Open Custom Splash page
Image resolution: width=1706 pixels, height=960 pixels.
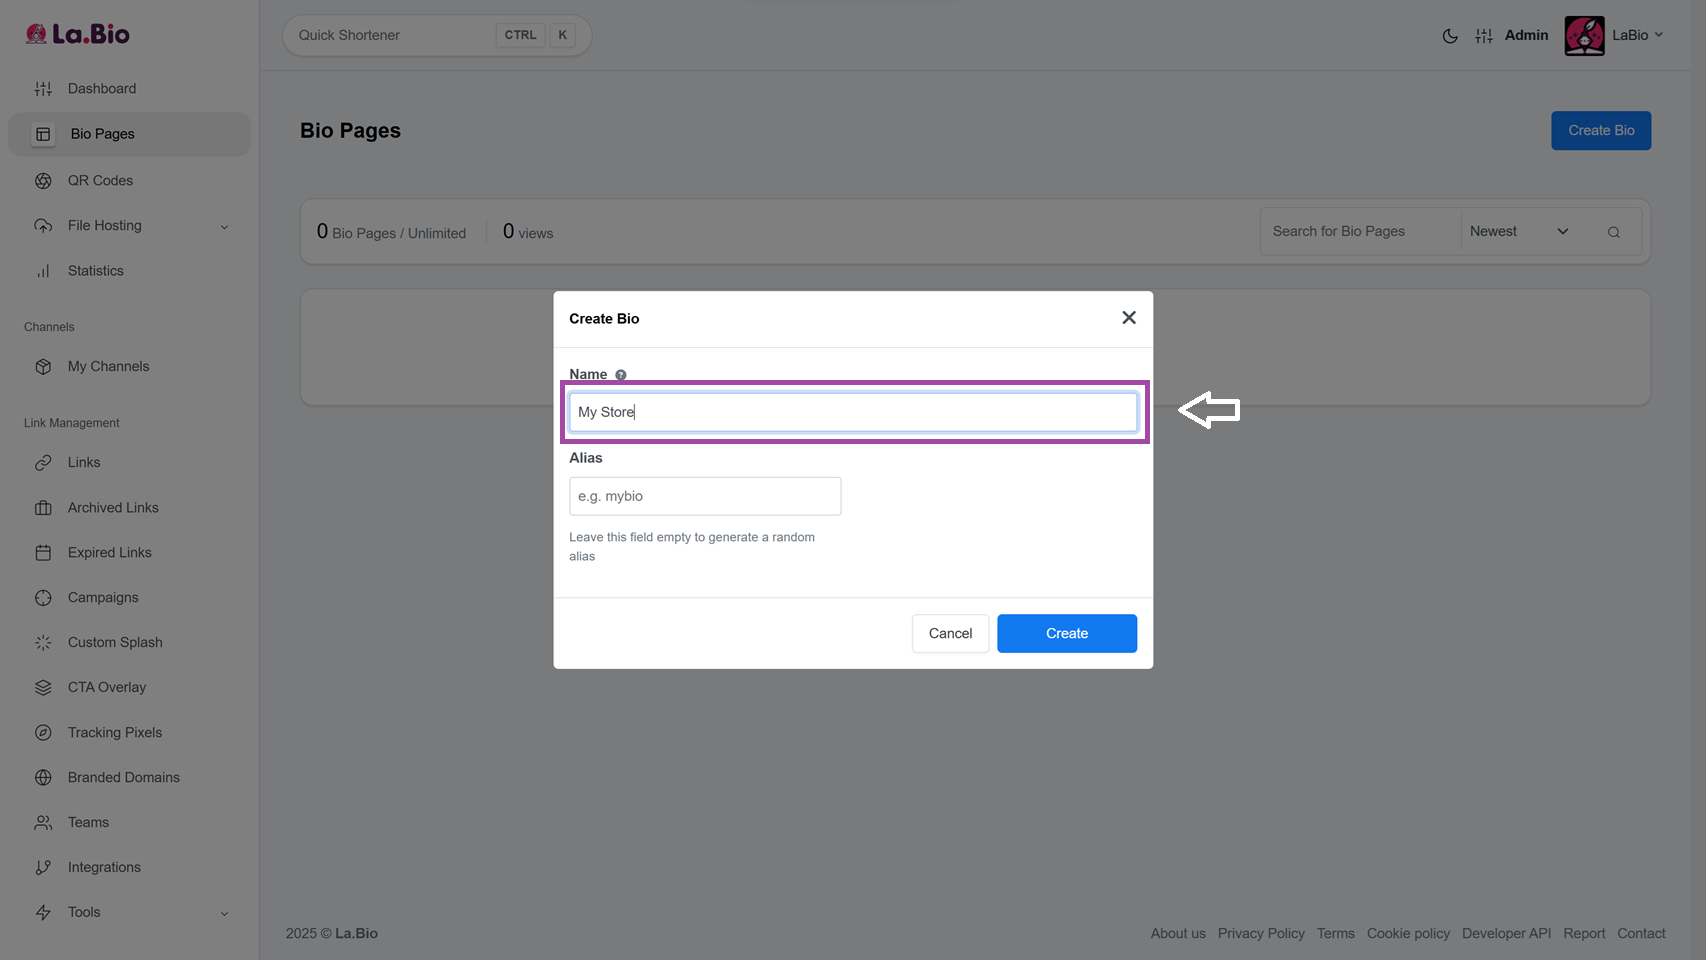pyautogui.click(x=114, y=643)
